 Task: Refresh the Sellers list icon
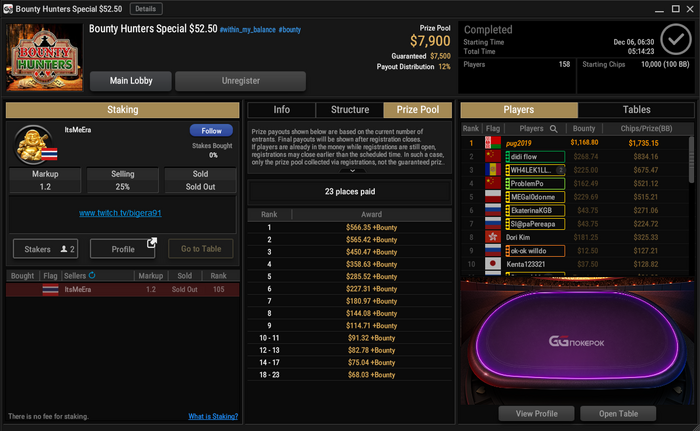(x=92, y=275)
